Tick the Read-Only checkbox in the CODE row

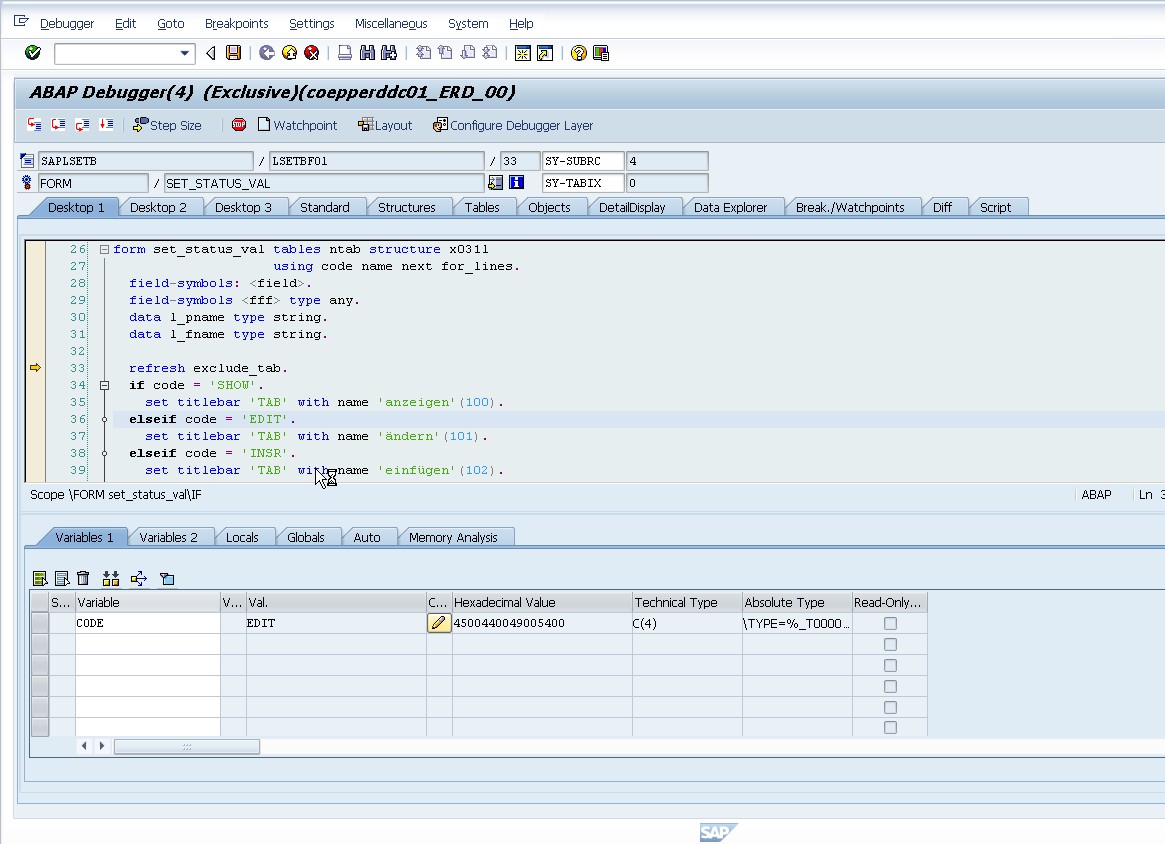[x=890, y=623]
